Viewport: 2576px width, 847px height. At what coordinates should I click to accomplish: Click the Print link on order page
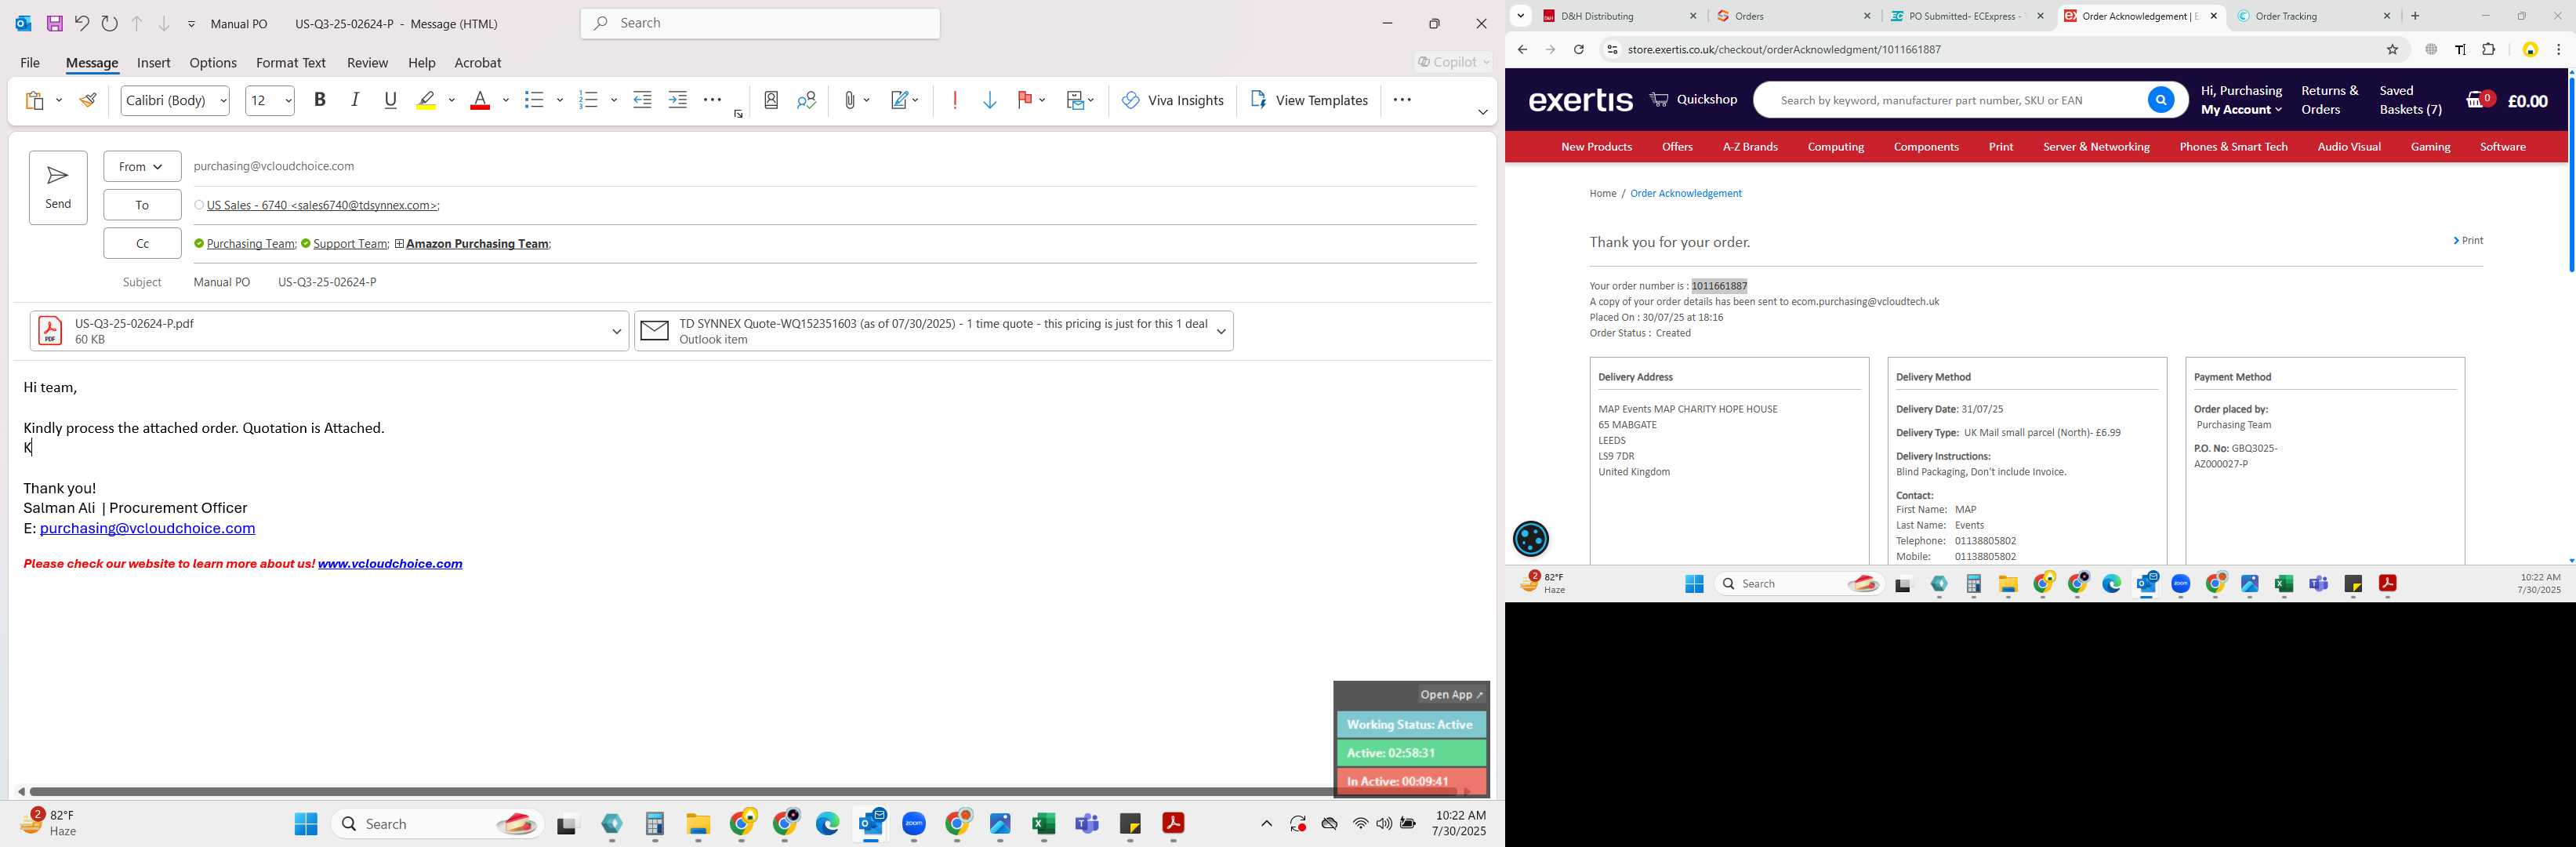coord(2467,241)
